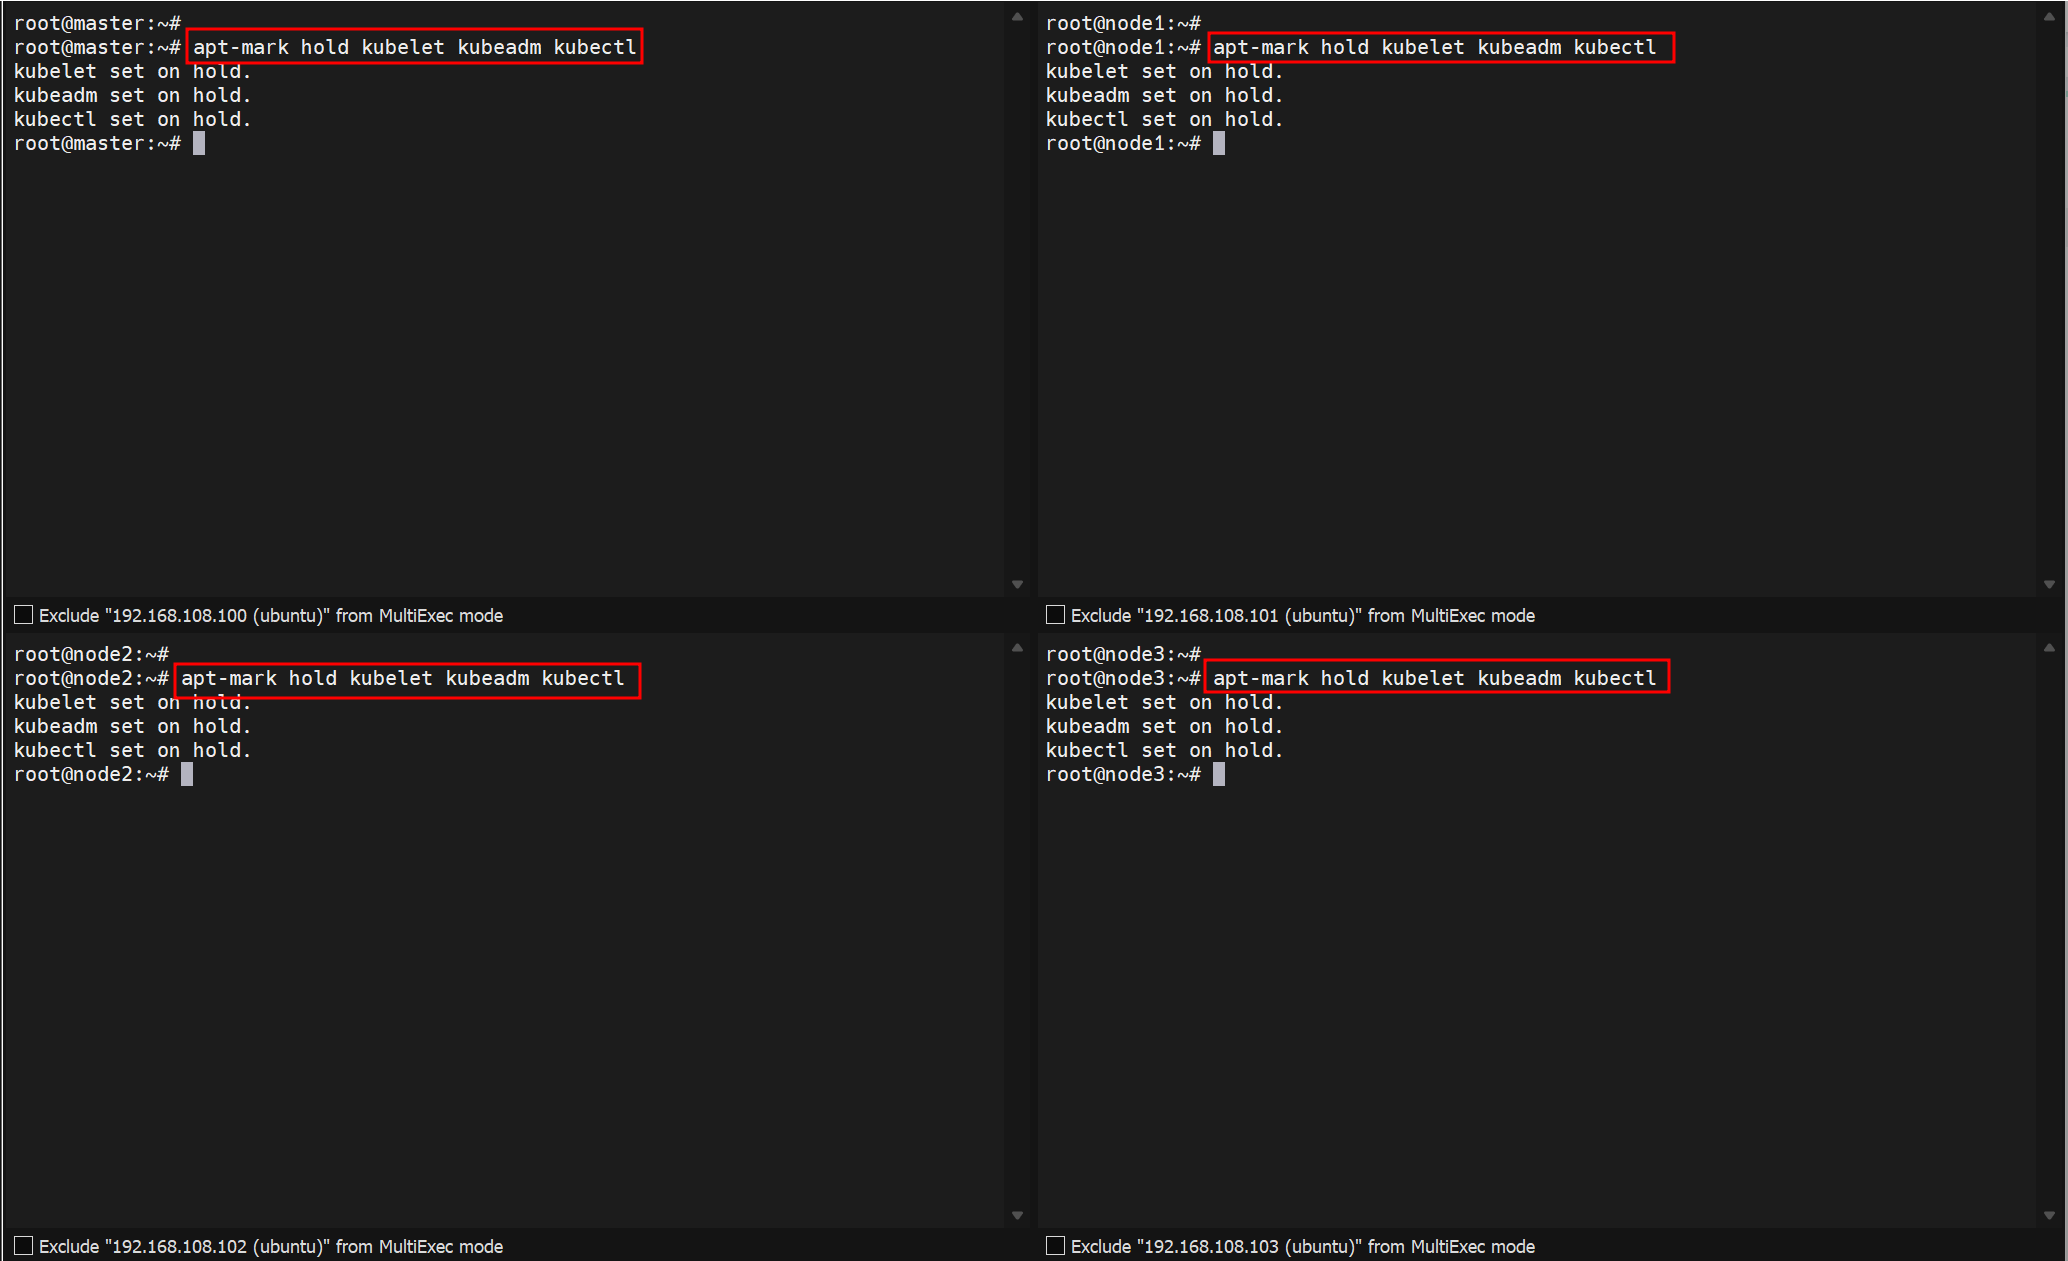
Task: Focus the root@node2 terminal cursor
Action: [x=187, y=774]
